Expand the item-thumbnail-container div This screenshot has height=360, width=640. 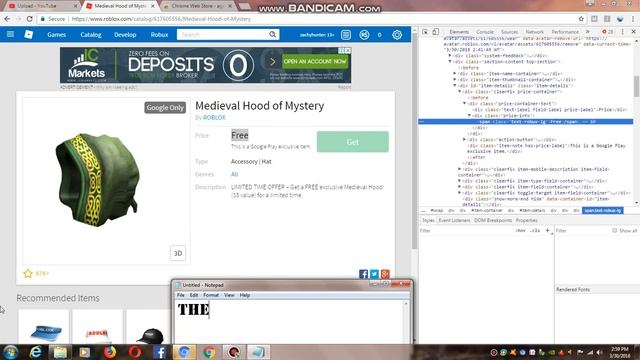point(455,80)
